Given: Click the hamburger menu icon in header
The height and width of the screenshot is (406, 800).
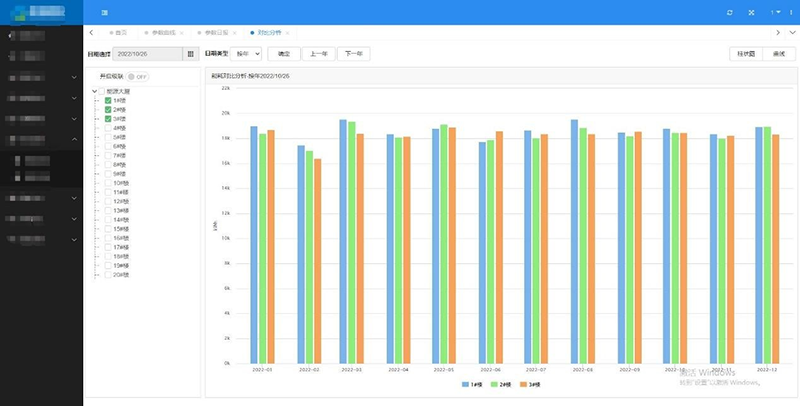Looking at the screenshot, I should 104,12.
